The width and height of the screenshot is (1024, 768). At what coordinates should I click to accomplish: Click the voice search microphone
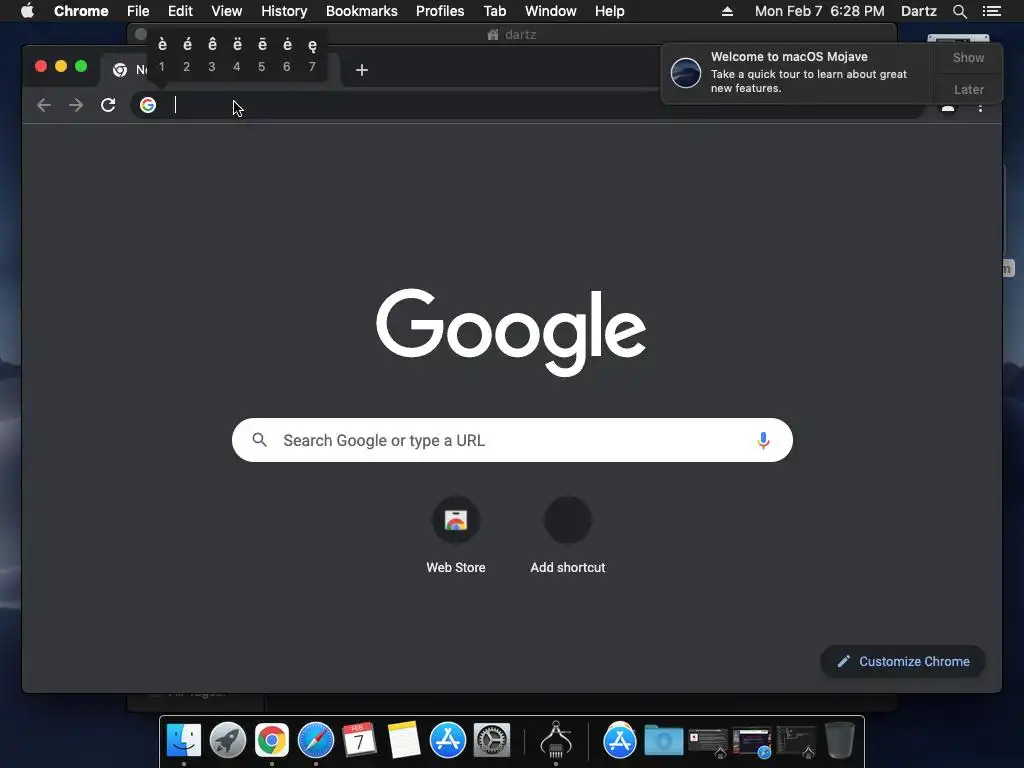[763, 440]
